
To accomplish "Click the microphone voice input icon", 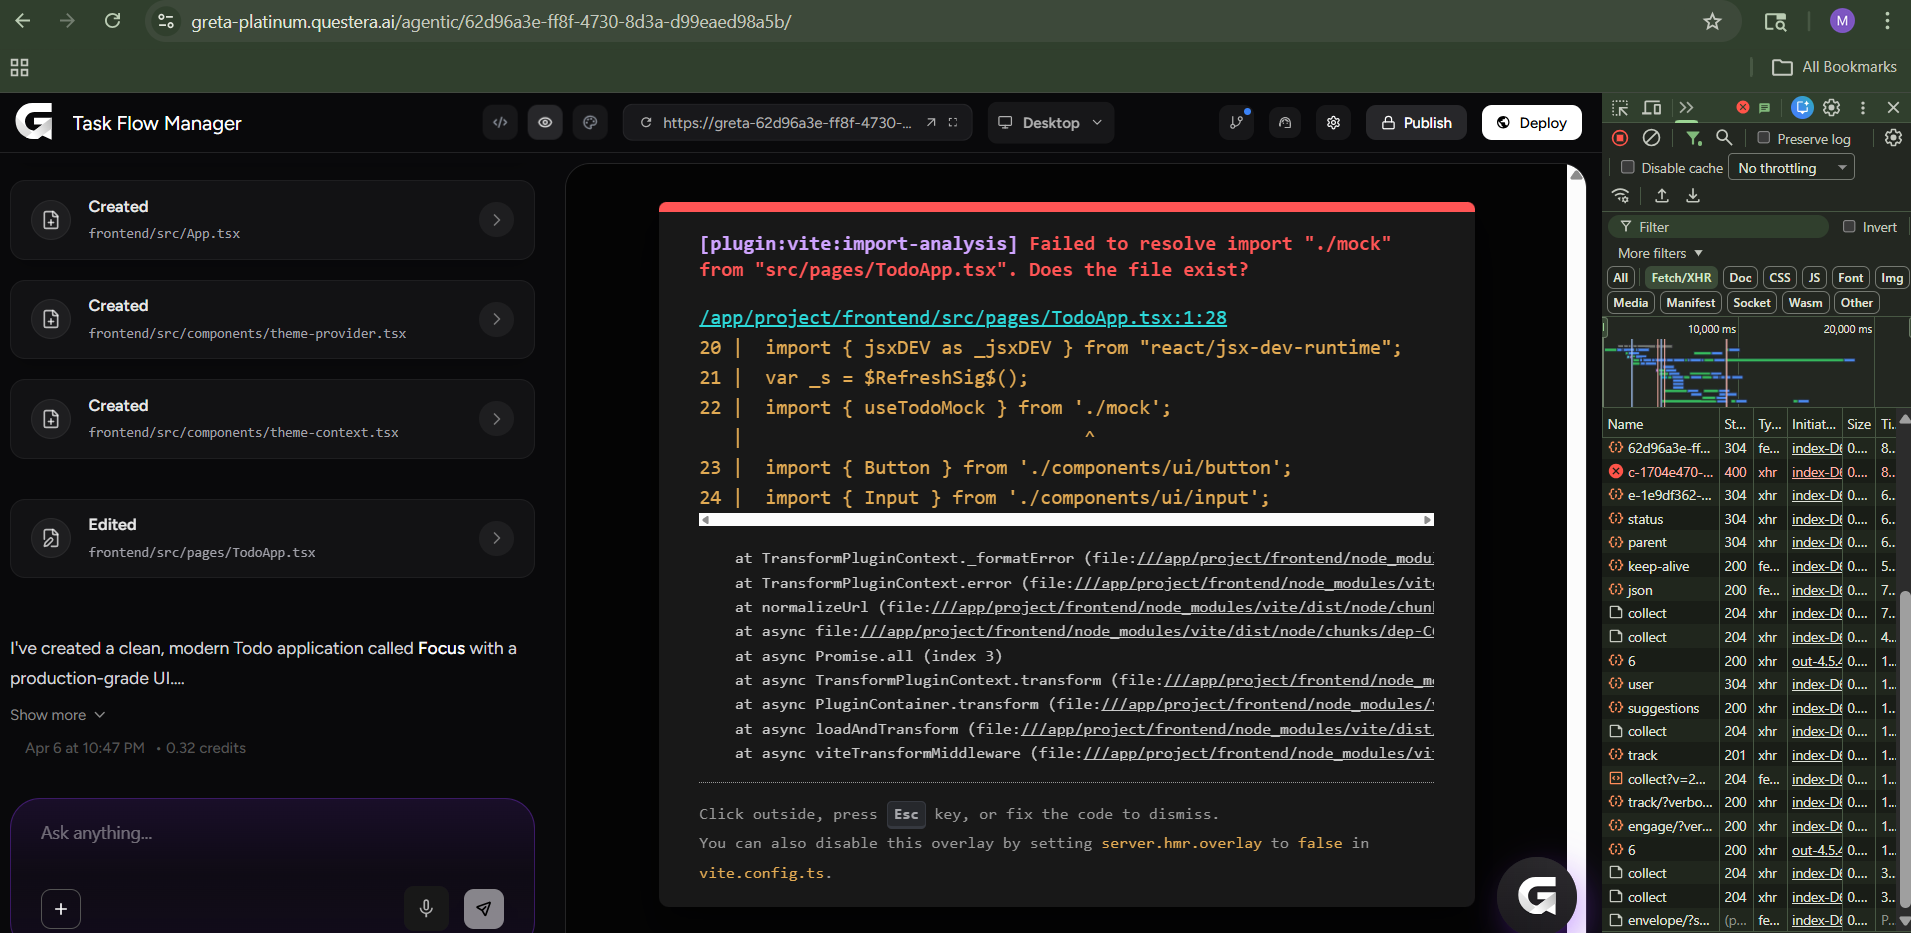I will [x=426, y=909].
